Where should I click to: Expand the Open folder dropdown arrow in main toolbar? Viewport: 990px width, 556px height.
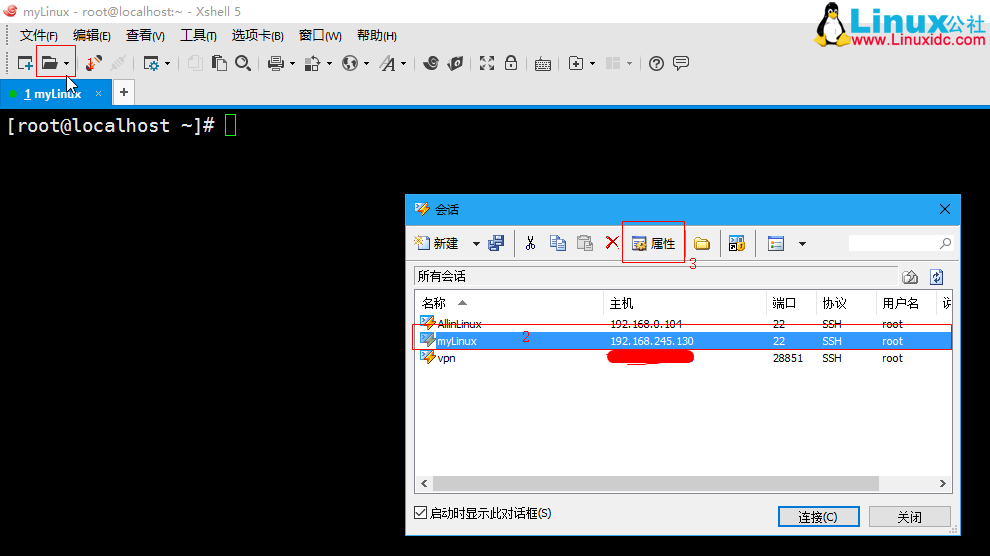coord(66,64)
